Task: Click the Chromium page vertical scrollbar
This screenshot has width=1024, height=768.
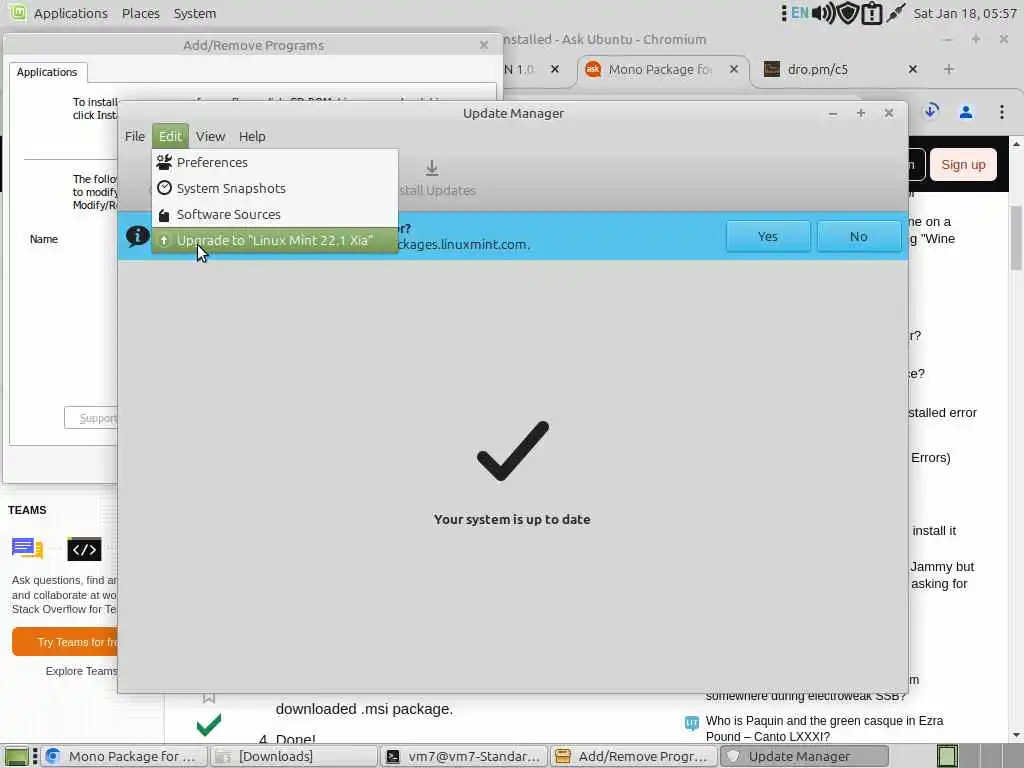Action: (x=1016, y=238)
